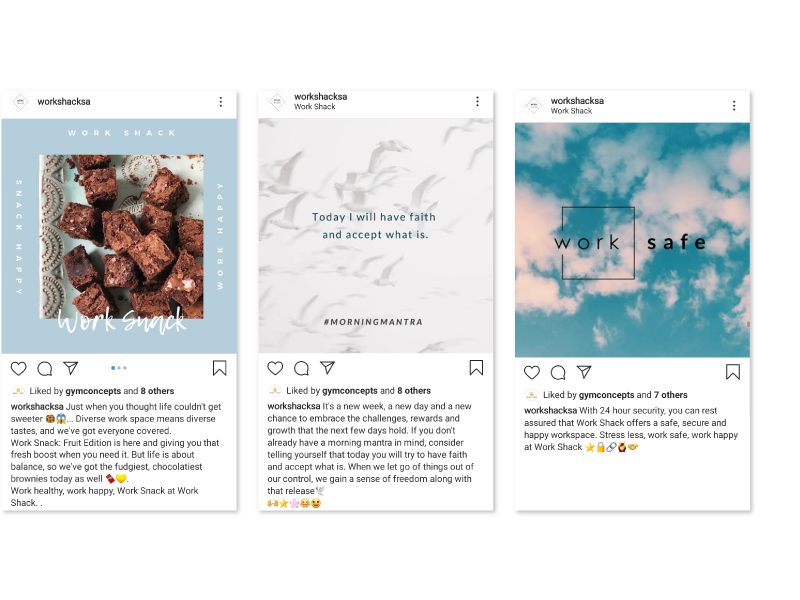Screen dimensions: 800x600
Task: Comment on the morning mantra post
Action: [302, 368]
